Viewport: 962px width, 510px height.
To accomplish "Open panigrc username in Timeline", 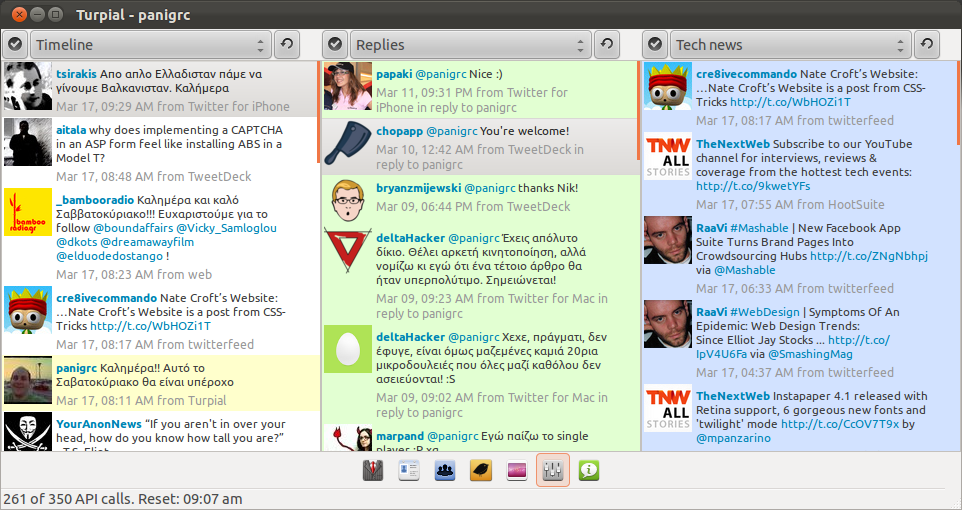I will [76, 368].
